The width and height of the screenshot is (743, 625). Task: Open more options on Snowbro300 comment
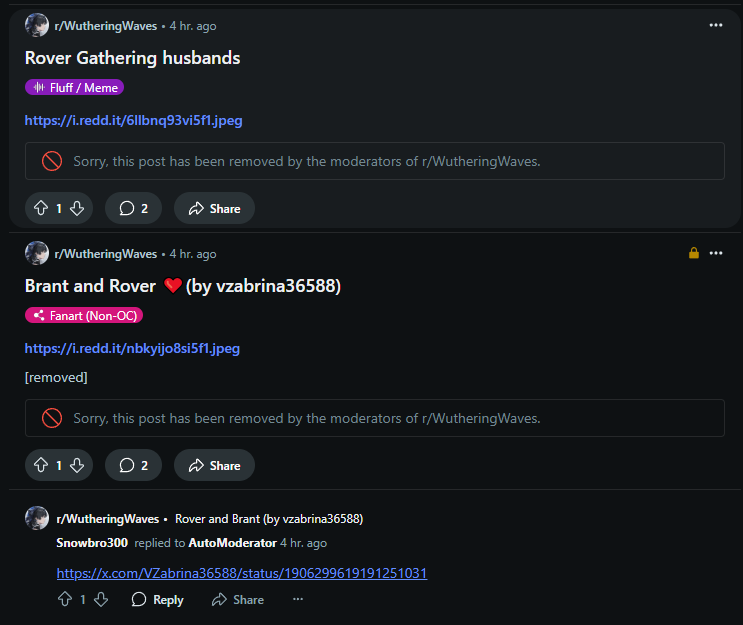pyautogui.click(x=298, y=599)
